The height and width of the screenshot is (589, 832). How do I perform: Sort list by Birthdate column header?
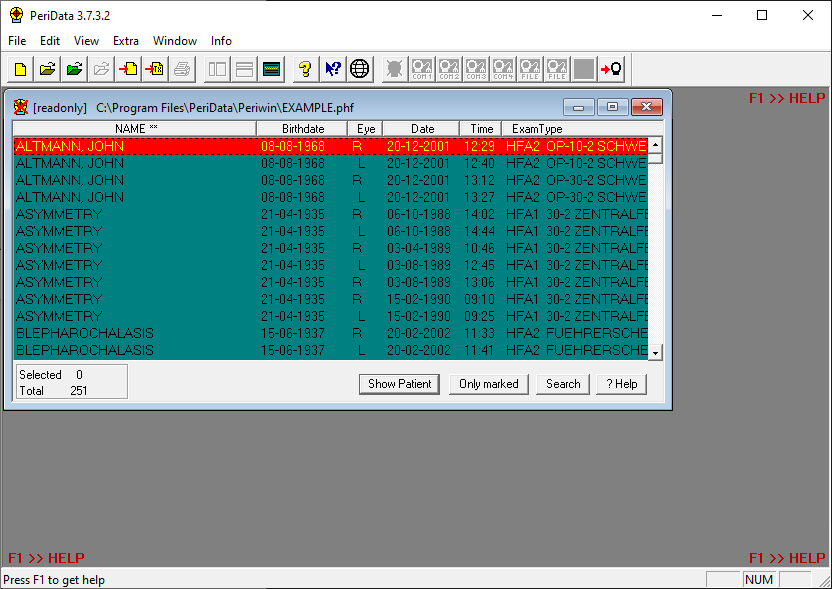pyautogui.click(x=302, y=129)
